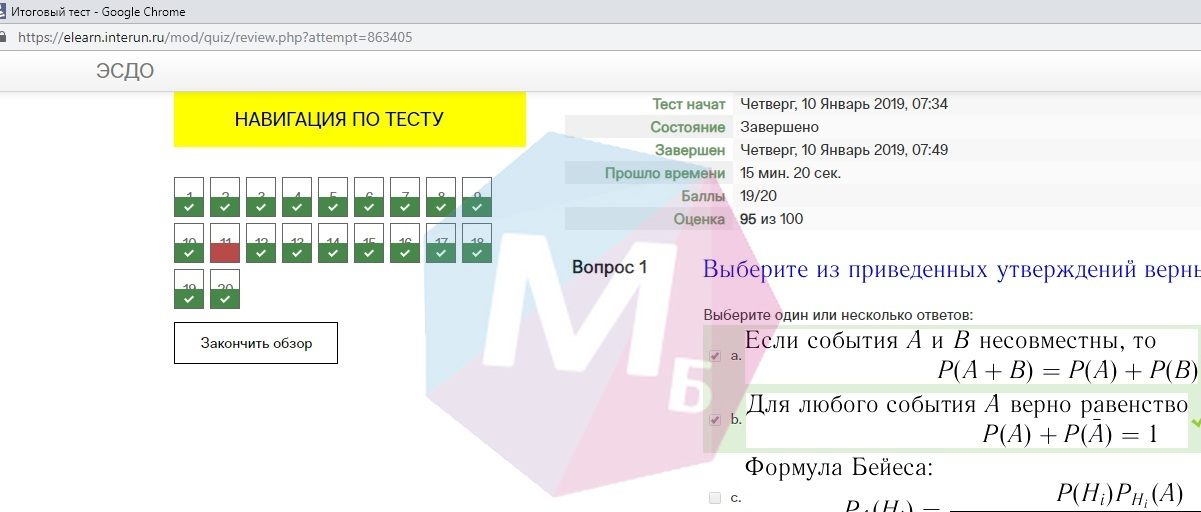The width and height of the screenshot is (1201, 512).
Task: Click the browser address bar URL
Action: pyautogui.click(x=215, y=37)
